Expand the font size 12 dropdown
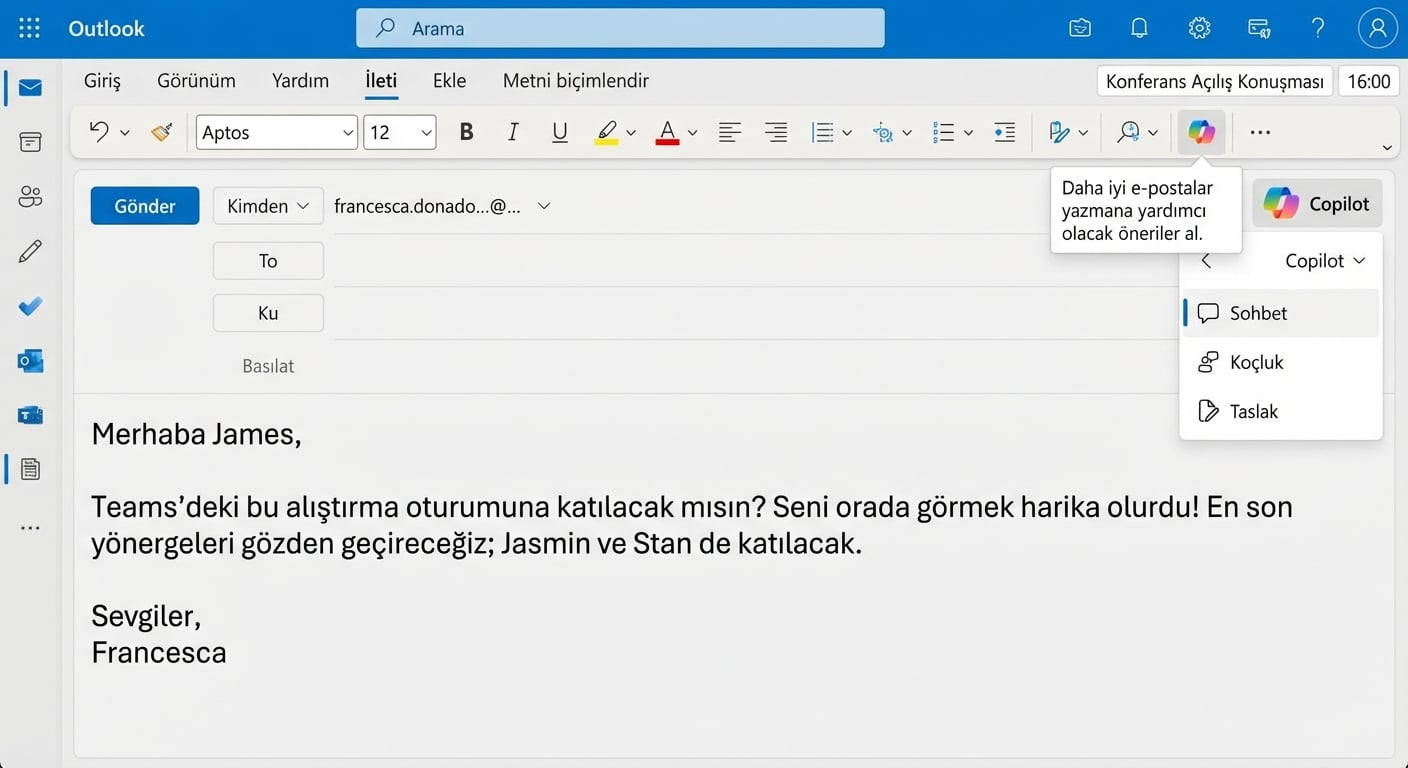 [x=399, y=131]
